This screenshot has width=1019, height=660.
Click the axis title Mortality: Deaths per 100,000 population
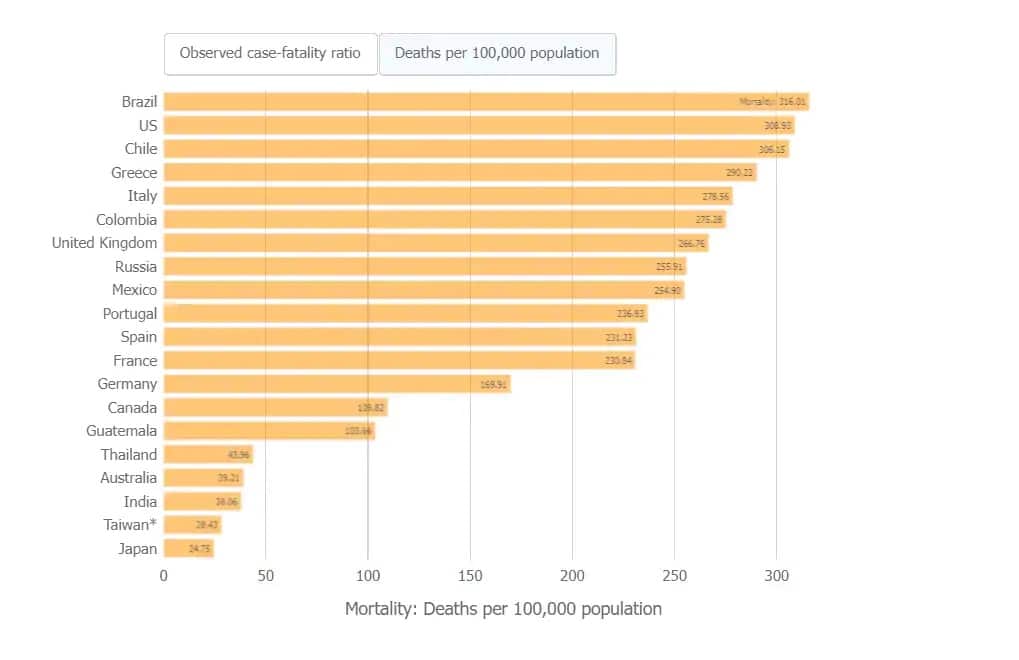pyautogui.click(x=502, y=608)
